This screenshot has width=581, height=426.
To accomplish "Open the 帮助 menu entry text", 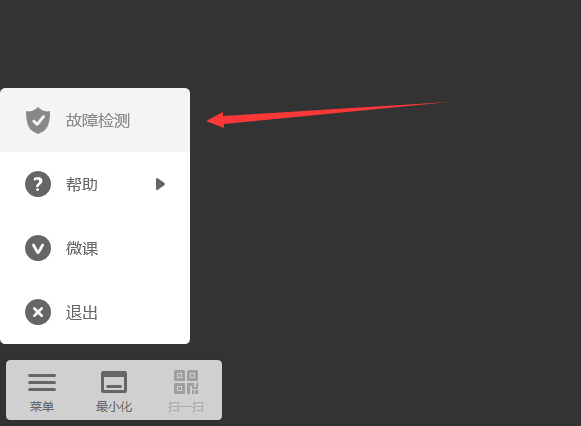I will 82,184.
